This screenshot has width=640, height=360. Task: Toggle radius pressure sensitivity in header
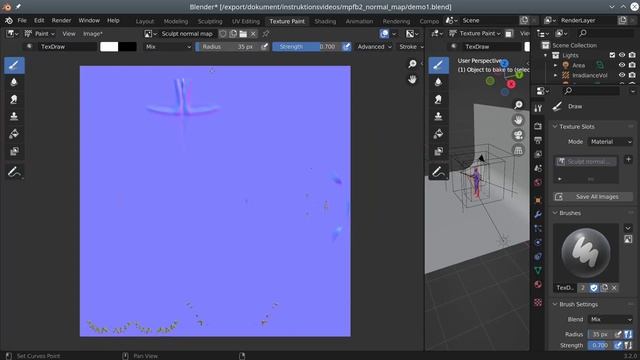[x=264, y=47]
